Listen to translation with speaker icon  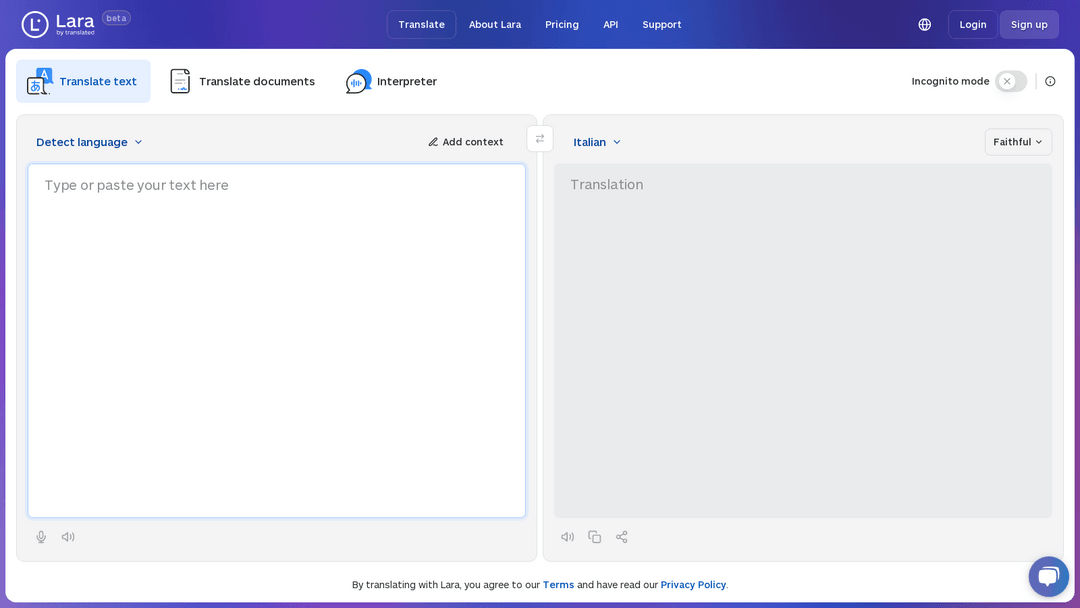tap(568, 537)
